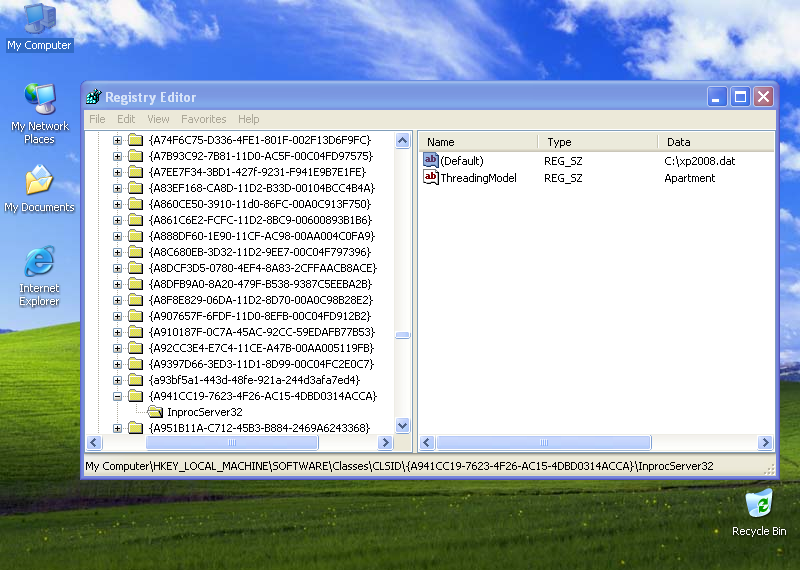Click folder icon of {A8F8E829-06DA-11D2-8D70-00A0C98B28E2}
Screen dimensions: 800x570
tap(135, 300)
